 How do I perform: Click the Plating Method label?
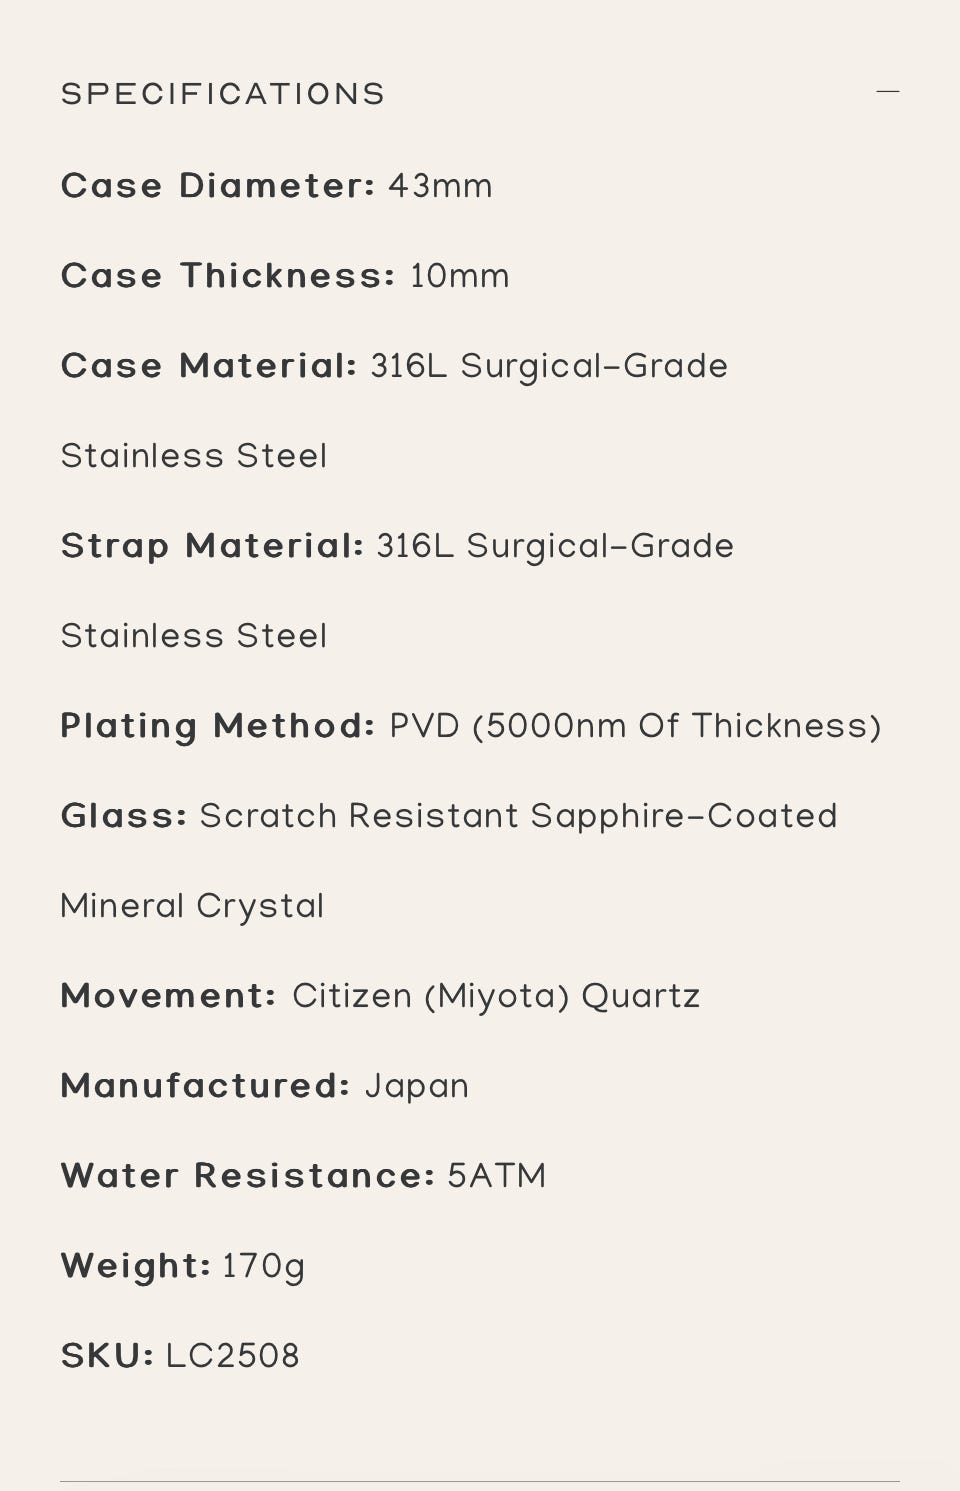coord(217,726)
